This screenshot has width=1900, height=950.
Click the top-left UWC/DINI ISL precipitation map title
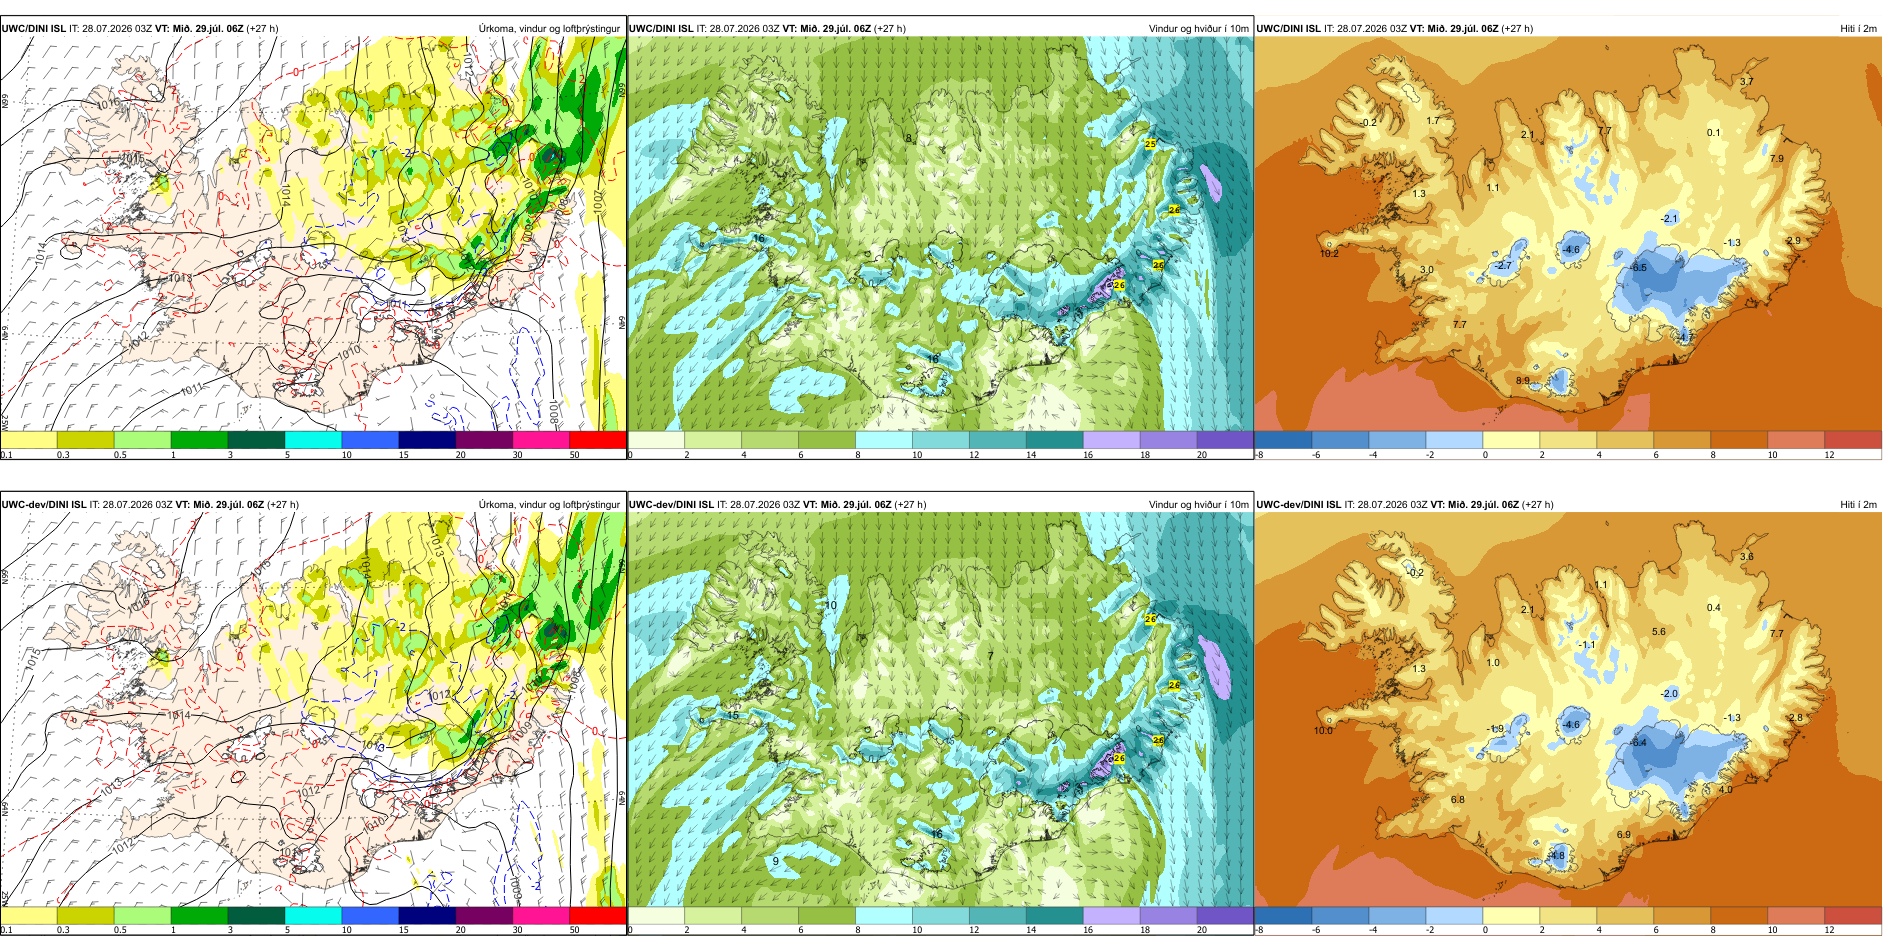point(140,28)
